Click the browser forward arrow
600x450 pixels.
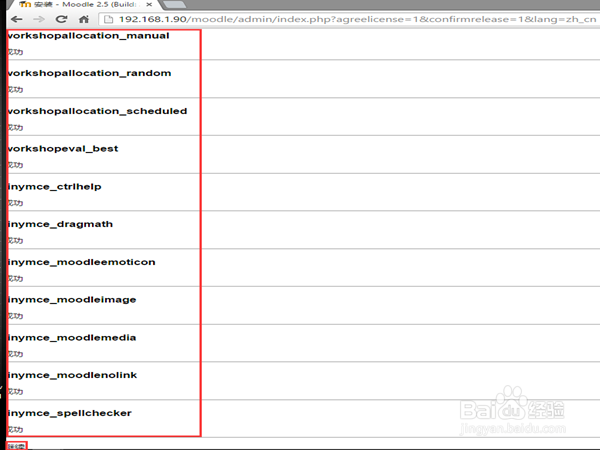click(39, 19)
